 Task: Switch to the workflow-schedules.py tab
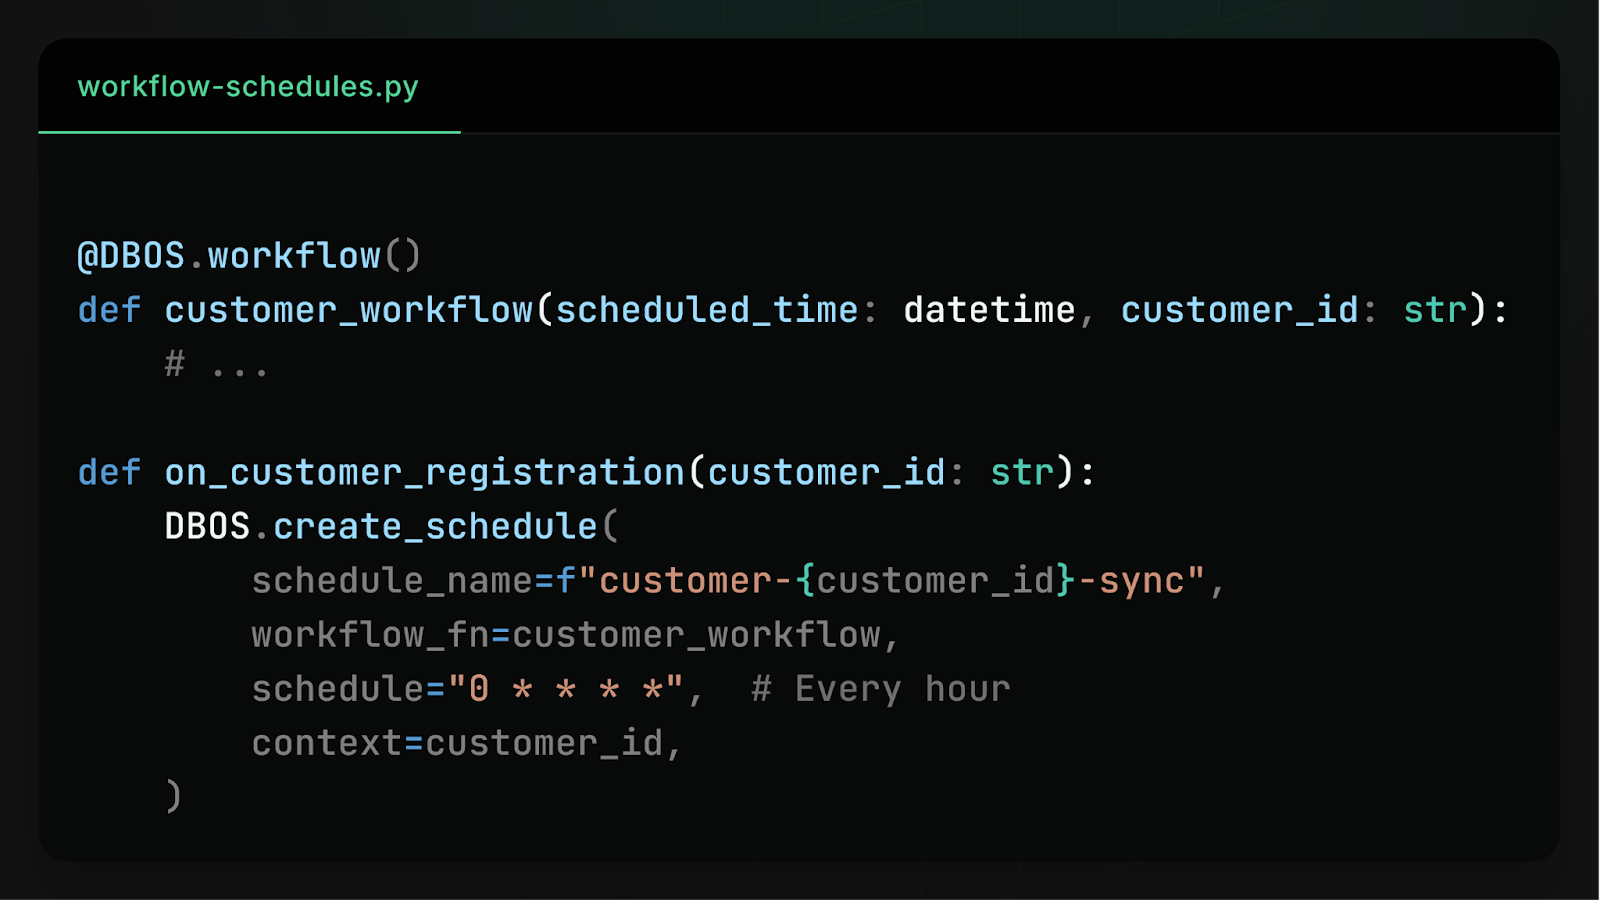tap(248, 87)
